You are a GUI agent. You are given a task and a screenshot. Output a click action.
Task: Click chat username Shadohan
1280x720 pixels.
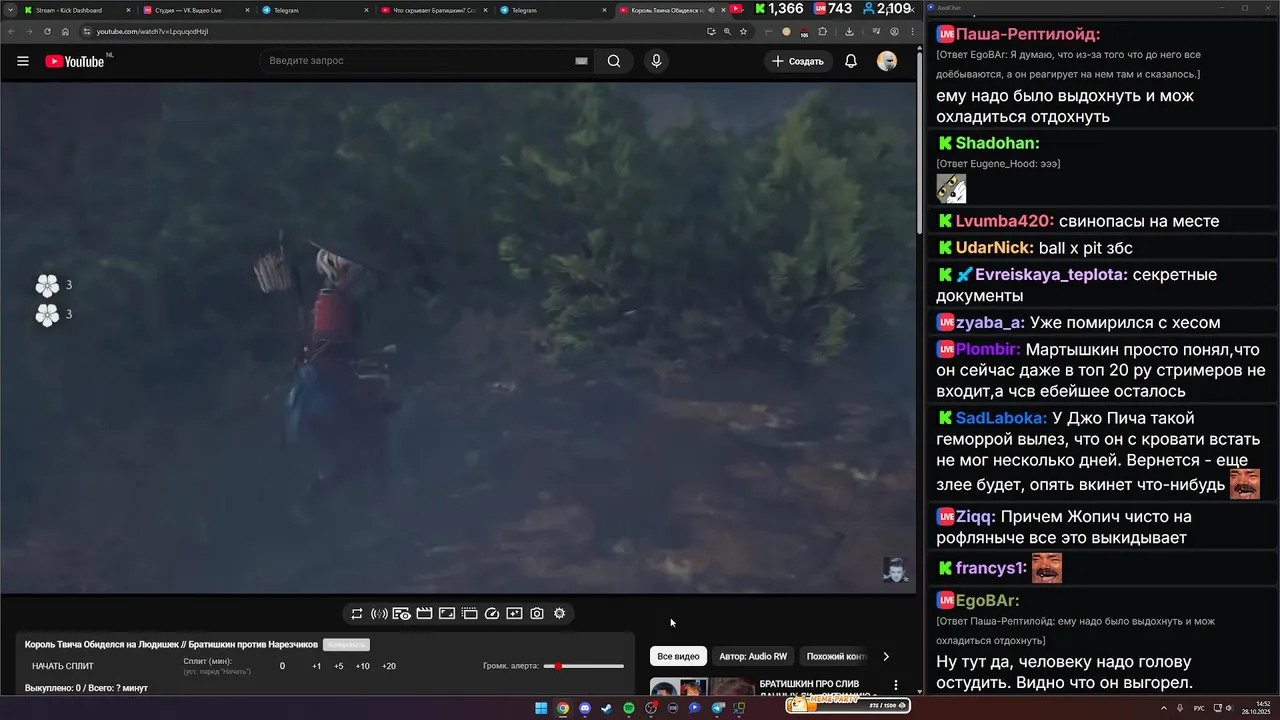coord(997,143)
